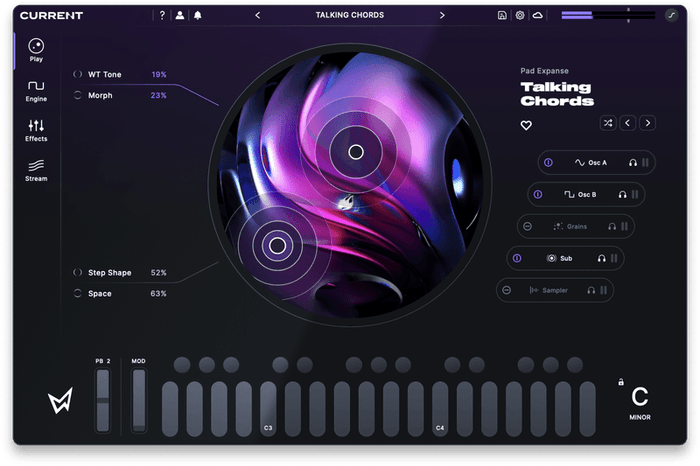Enable the Grains engine power toggle

tap(526, 226)
